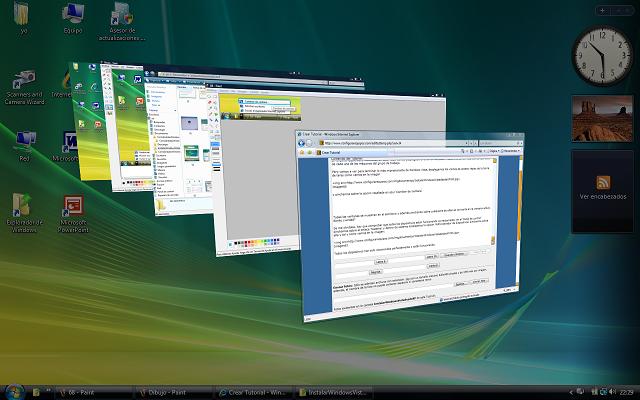Open the Red network desktop icon
640x400 pixels.
coord(24,146)
